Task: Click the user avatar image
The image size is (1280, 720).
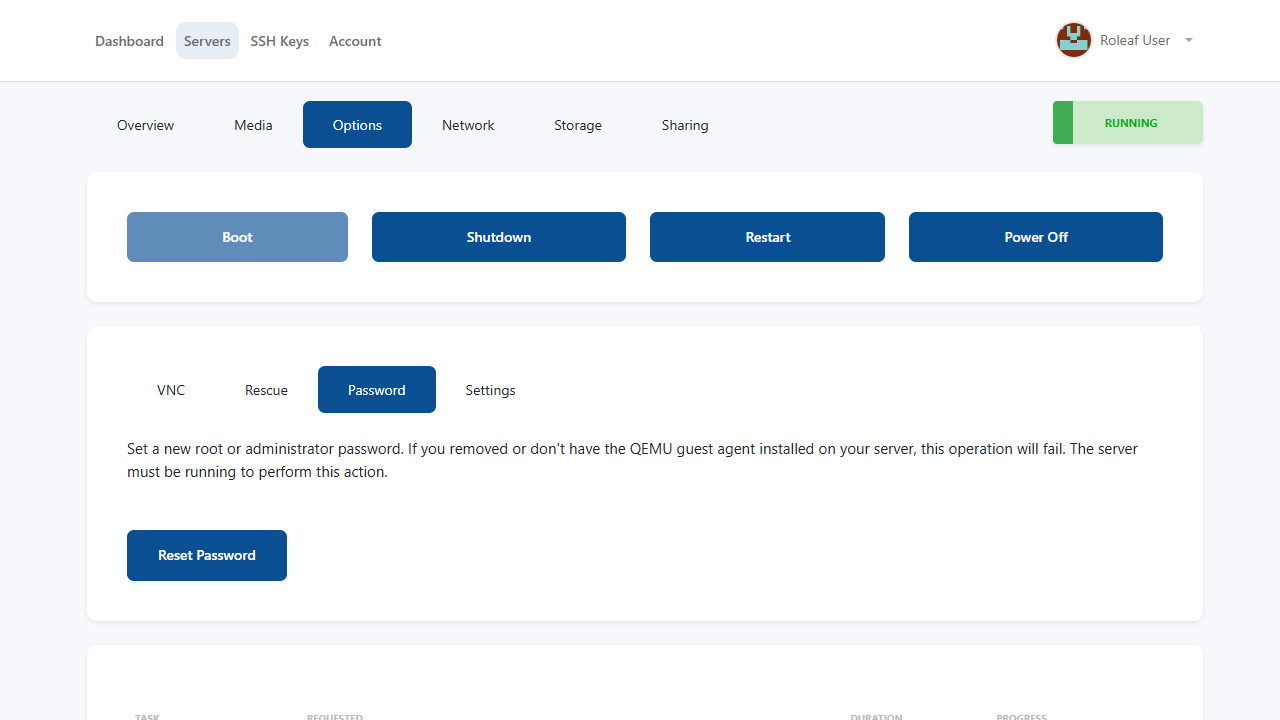Action: tap(1073, 41)
